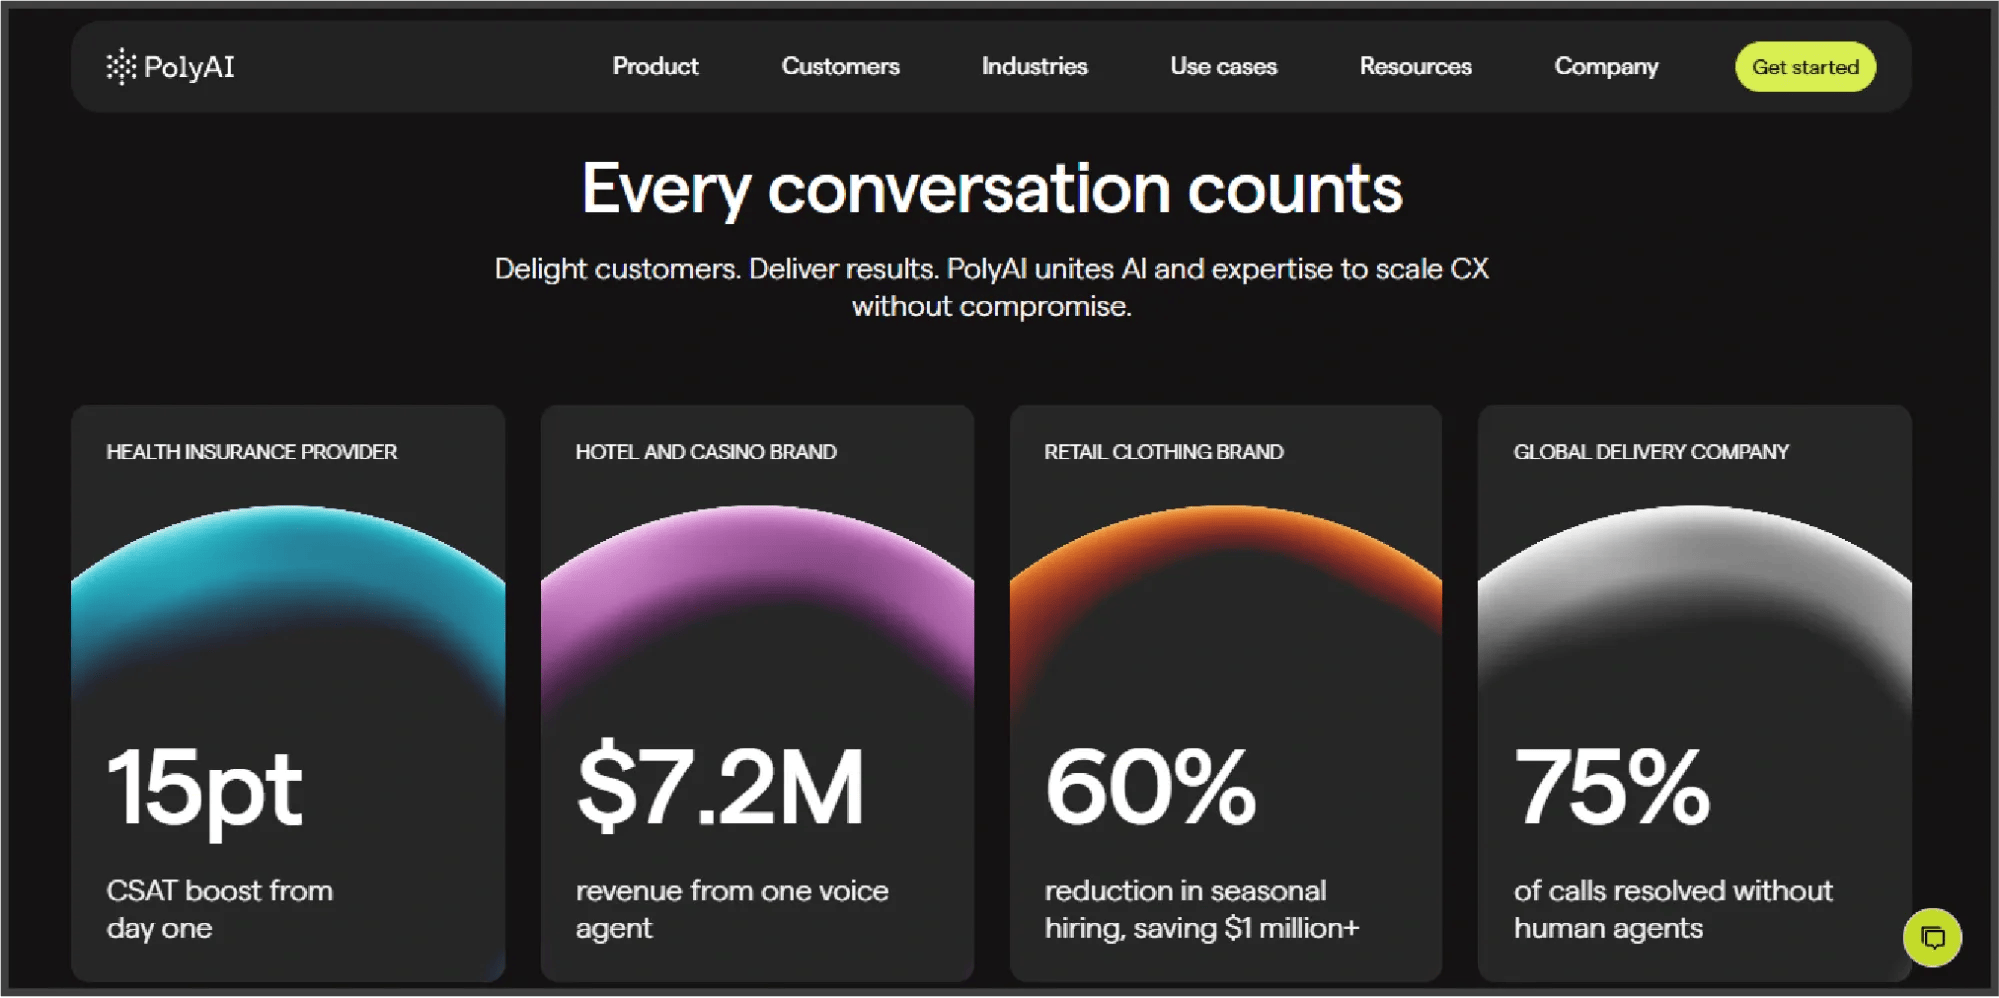Expand the Industries dropdown
The height and width of the screenshot is (998, 1999).
coord(1033,66)
